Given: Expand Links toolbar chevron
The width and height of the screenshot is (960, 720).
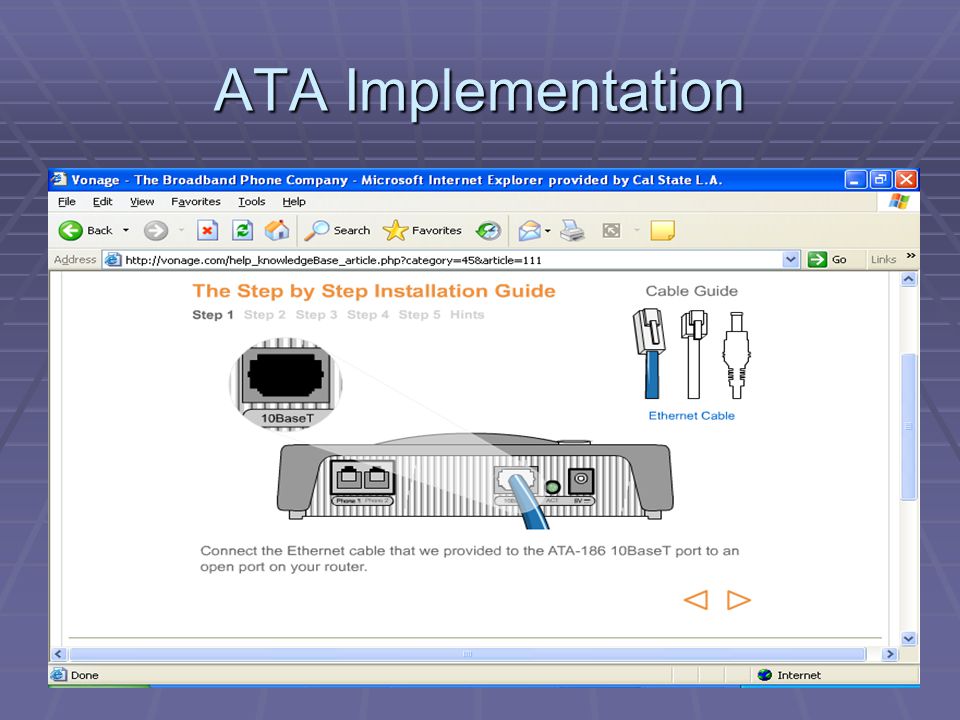Looking at the screenshot, I should pyautogui.click(x=910, y=255).
